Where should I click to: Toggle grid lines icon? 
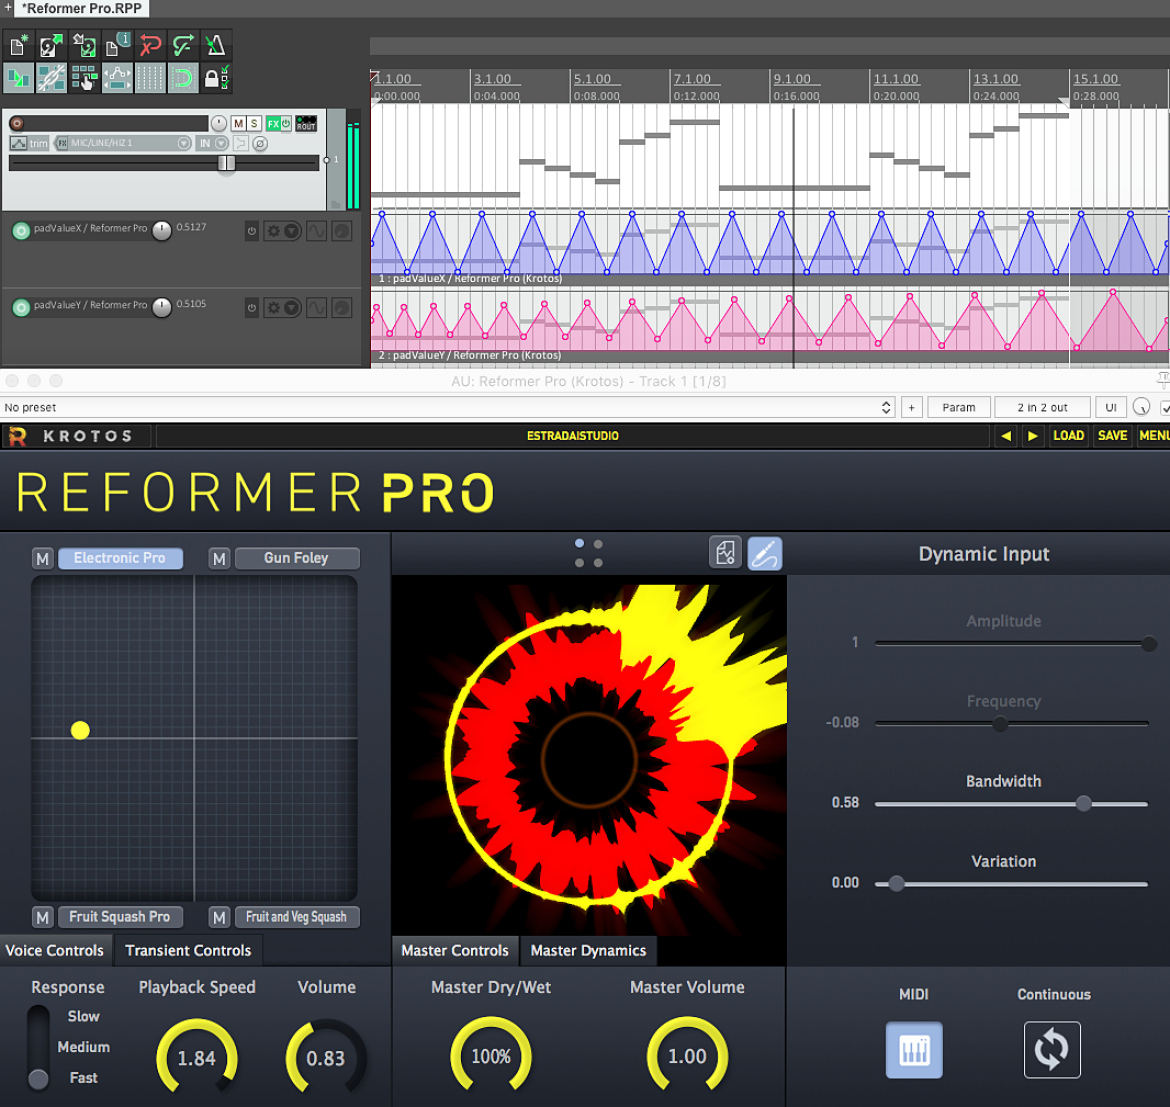(150, 78)
